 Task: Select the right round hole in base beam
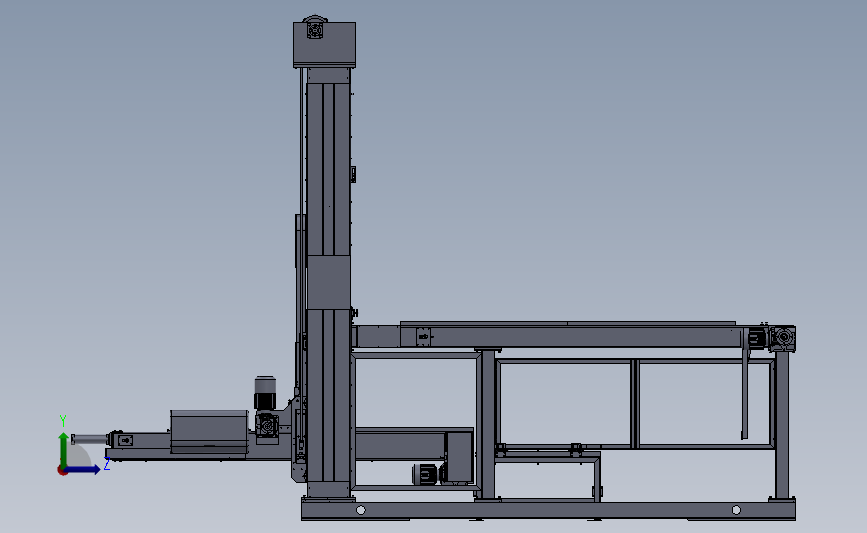click(736, 510)
